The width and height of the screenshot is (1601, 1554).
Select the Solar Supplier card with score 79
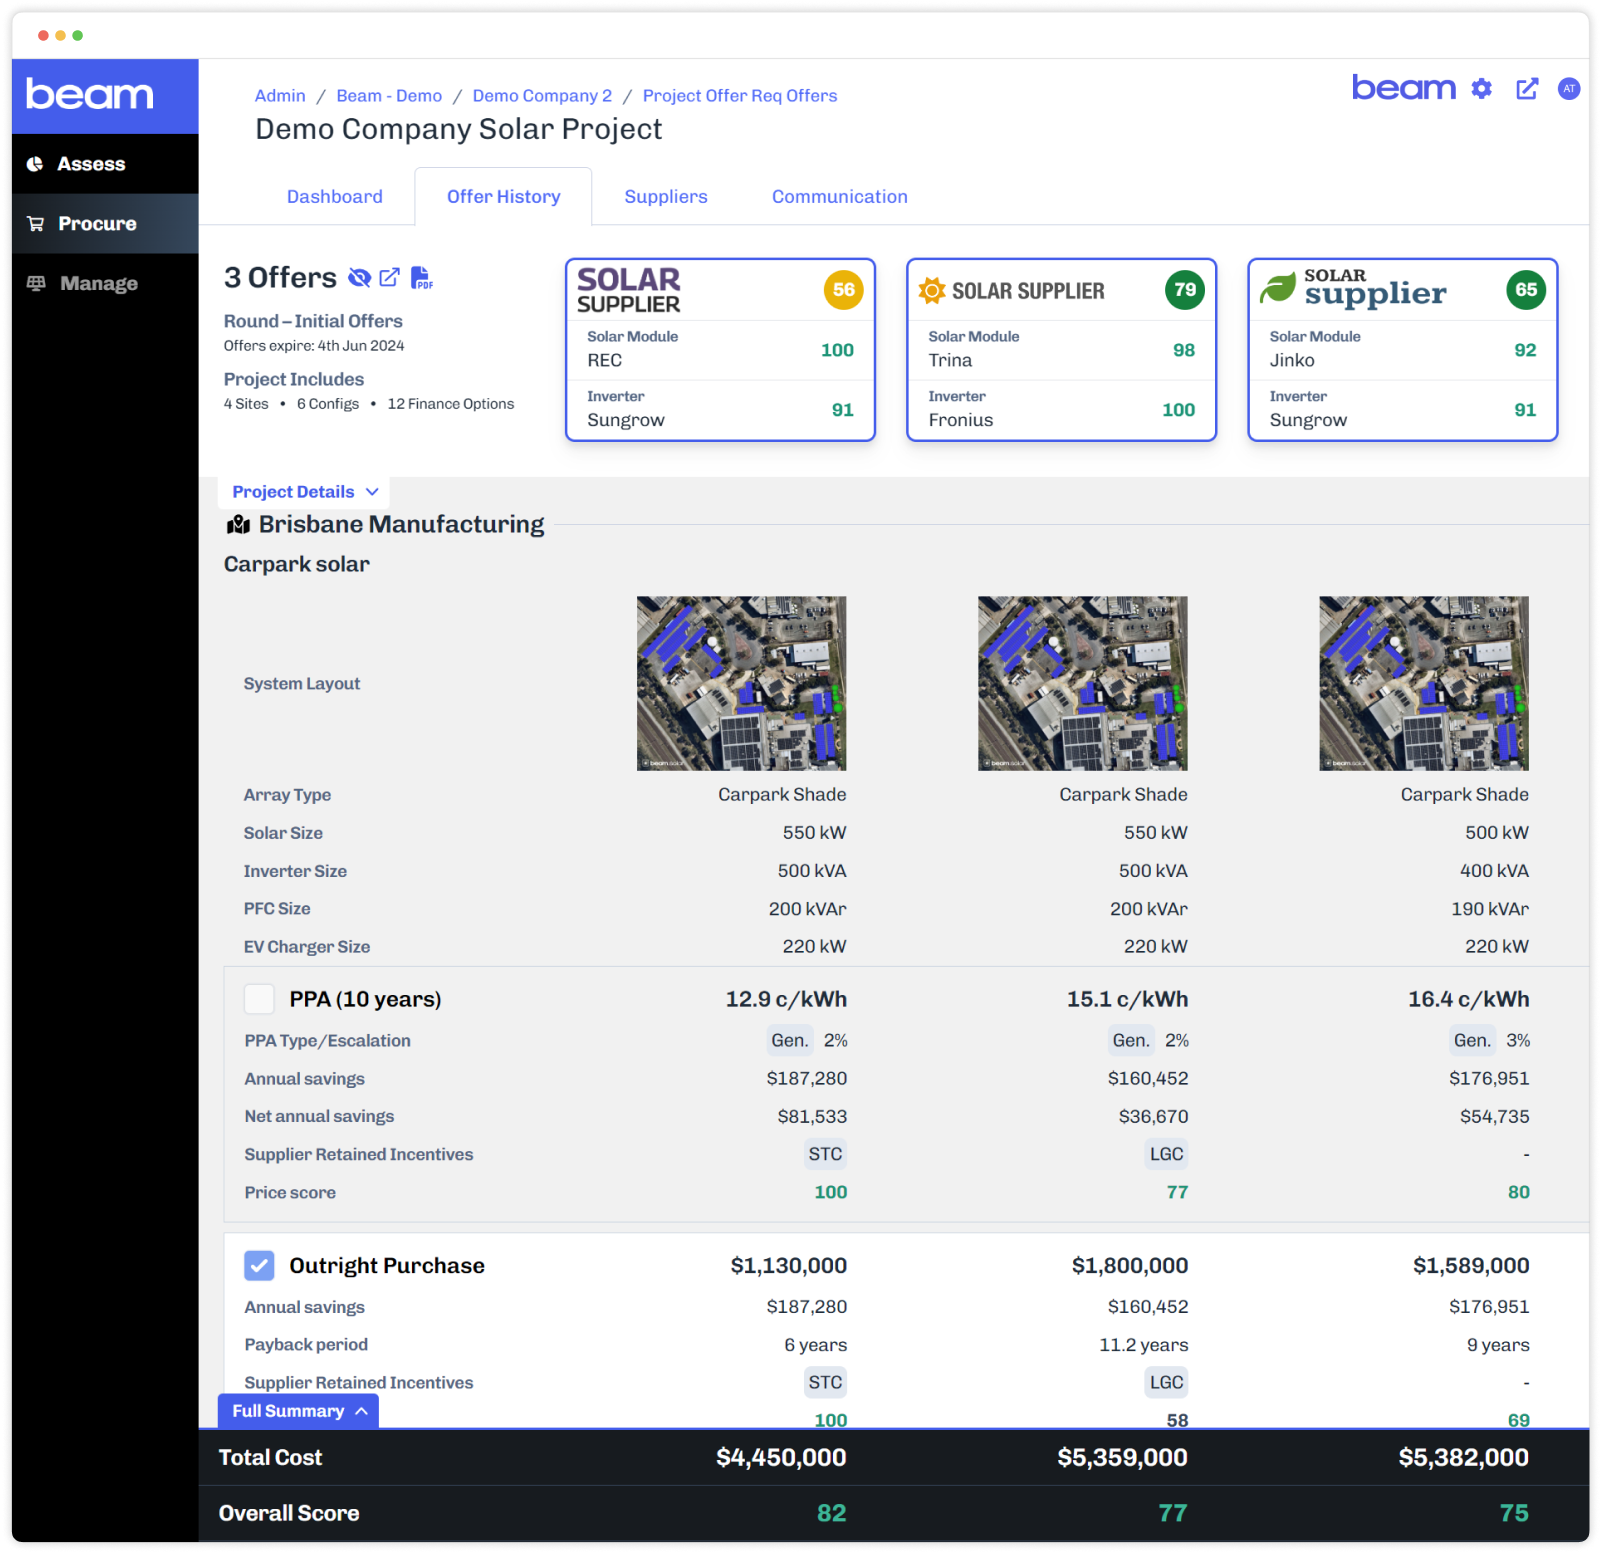point(1061,349)
